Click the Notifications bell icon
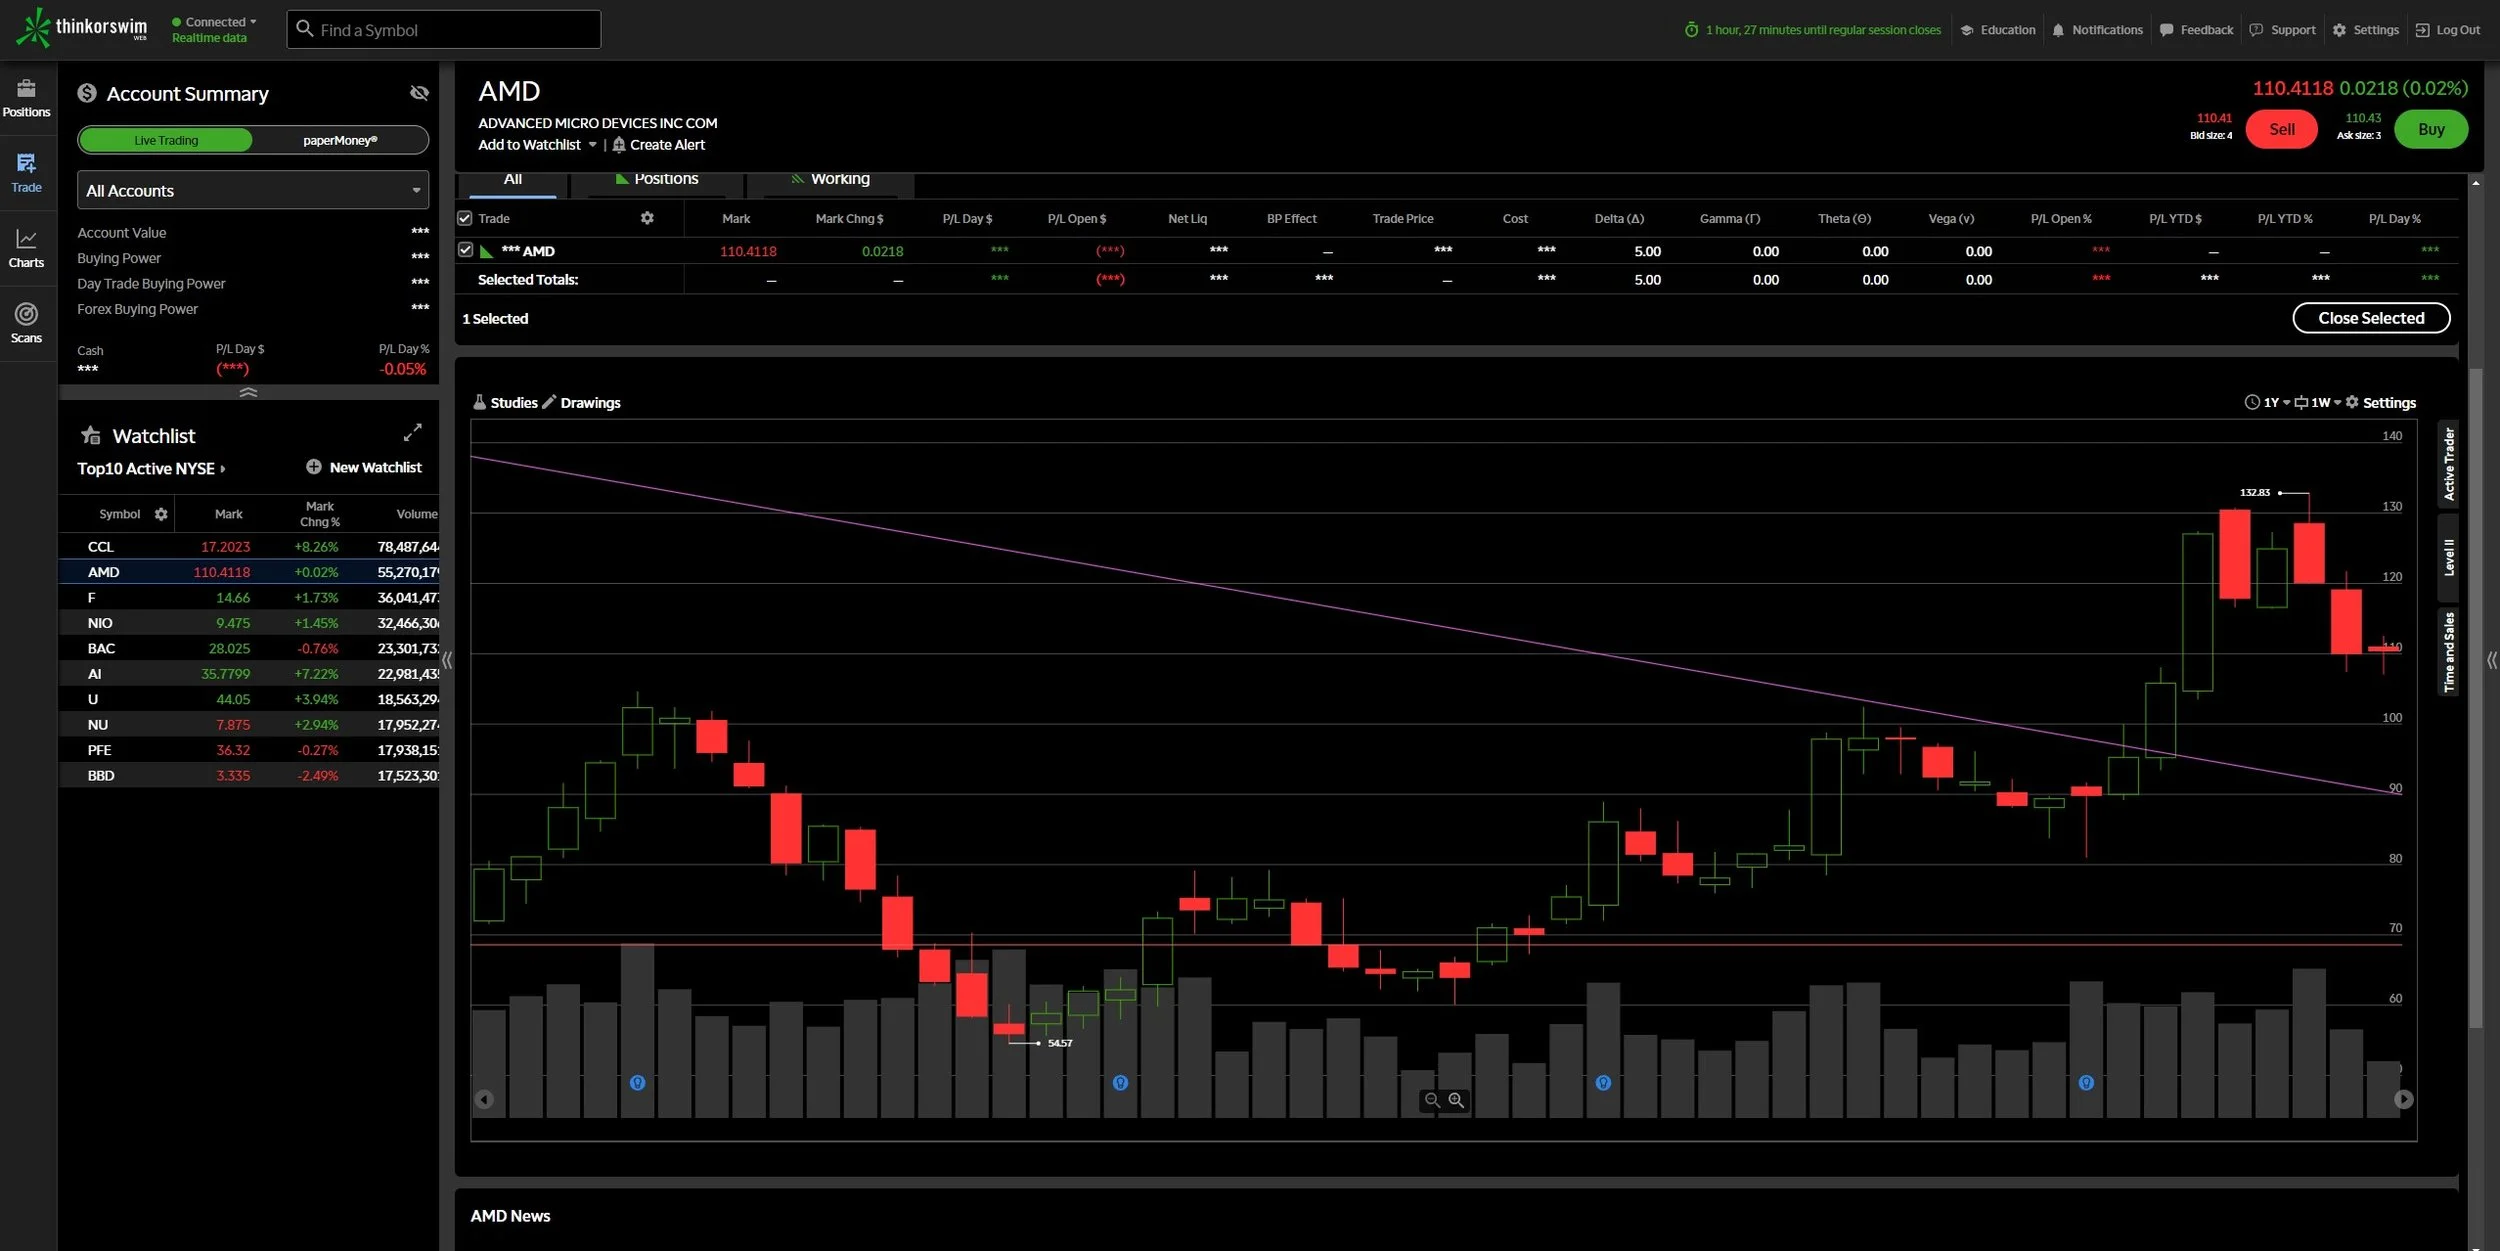The image size is (2500, 1251). pos(2057,29)
